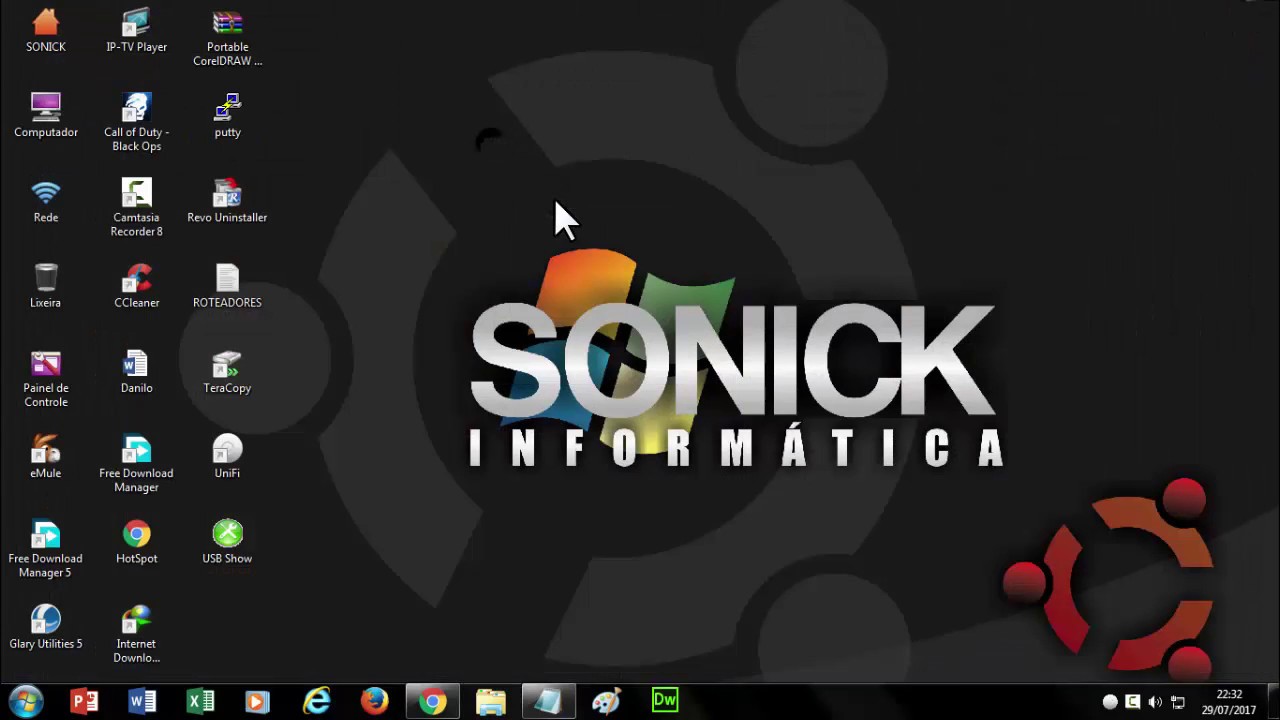This screenshot has height=720, width=1280.
Task: Switch to the active notepad-like taskbar window
Action: [x=548, y=701]
